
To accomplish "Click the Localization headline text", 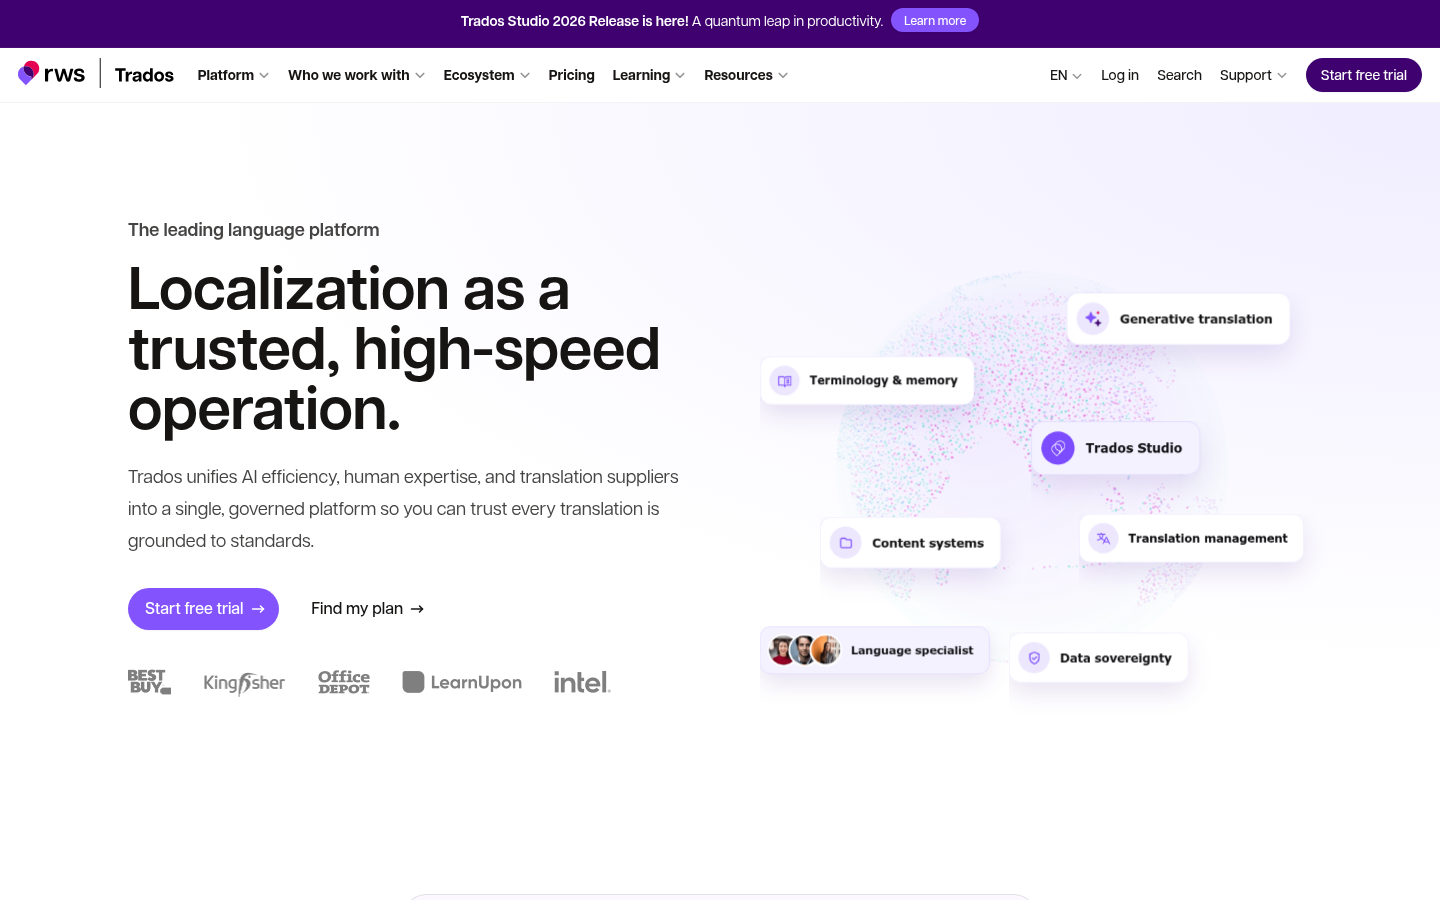I will [394, 349].
